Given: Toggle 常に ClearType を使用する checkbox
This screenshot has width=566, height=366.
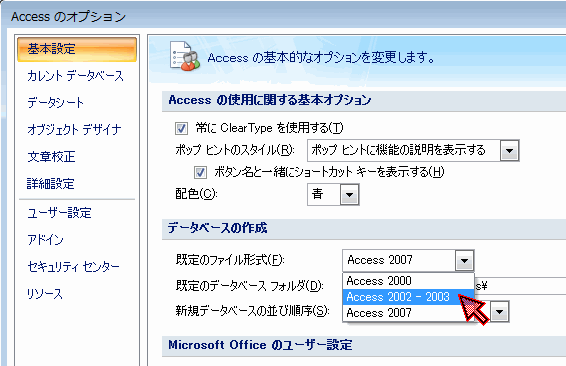Looking at the screenshot, I should 181,128.
